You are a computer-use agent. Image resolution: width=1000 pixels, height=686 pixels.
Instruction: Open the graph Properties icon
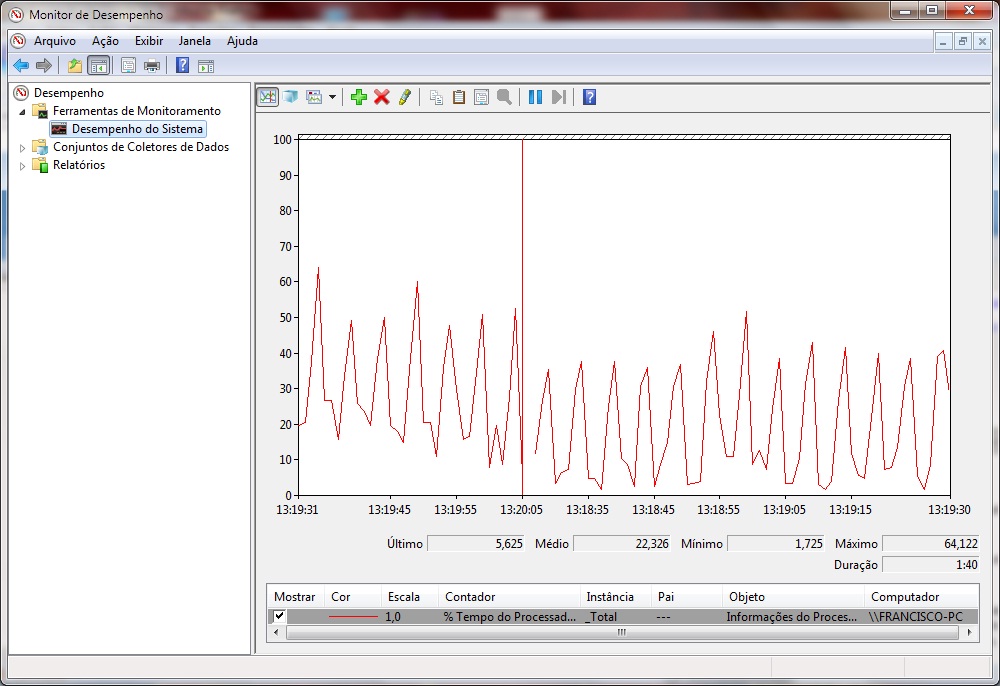coord(482,98)
